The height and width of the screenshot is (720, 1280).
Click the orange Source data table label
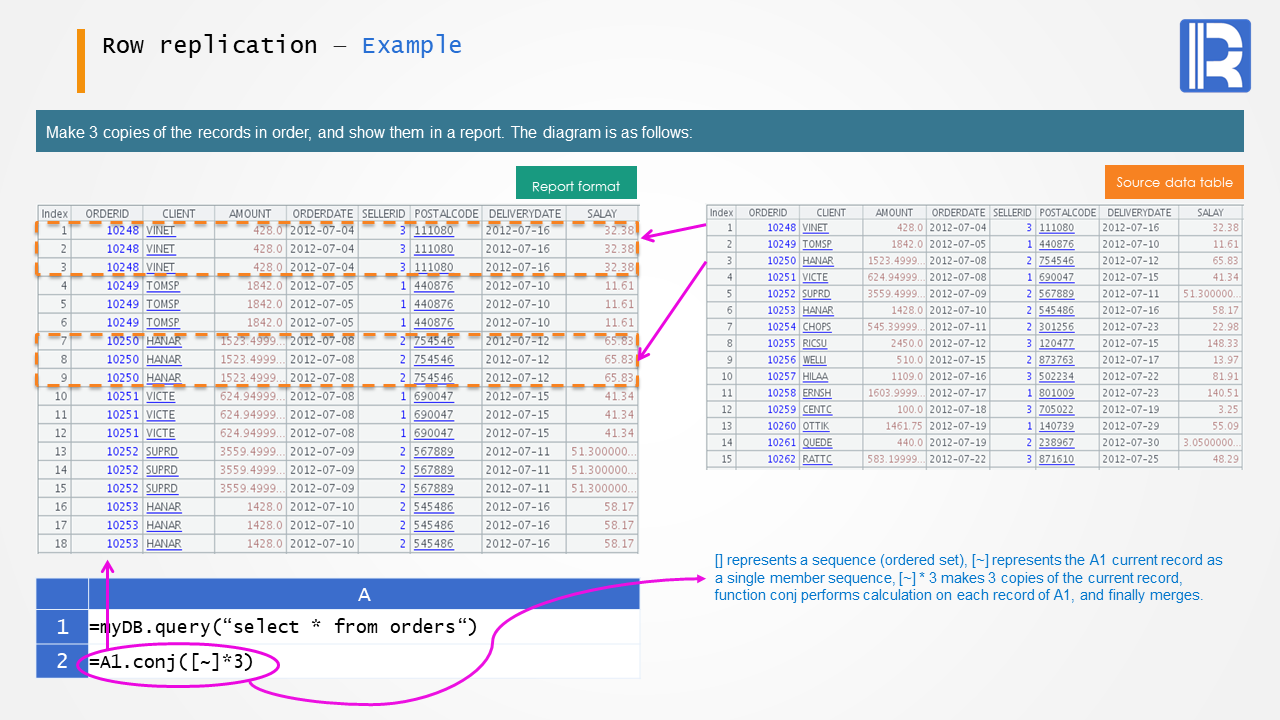coord(1174,182)
